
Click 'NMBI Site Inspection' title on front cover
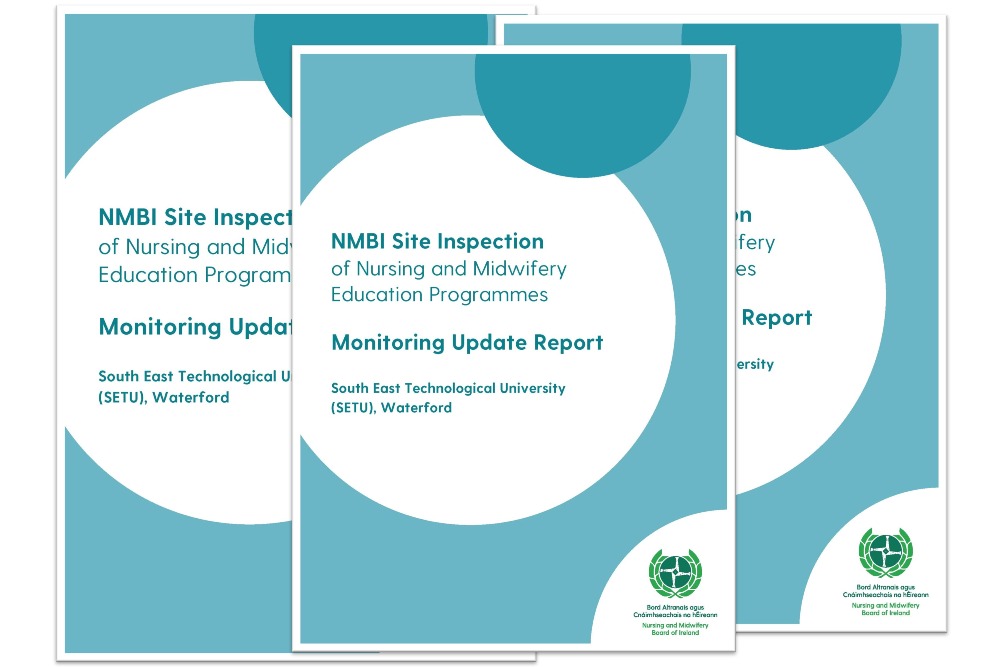pos(438,241)
